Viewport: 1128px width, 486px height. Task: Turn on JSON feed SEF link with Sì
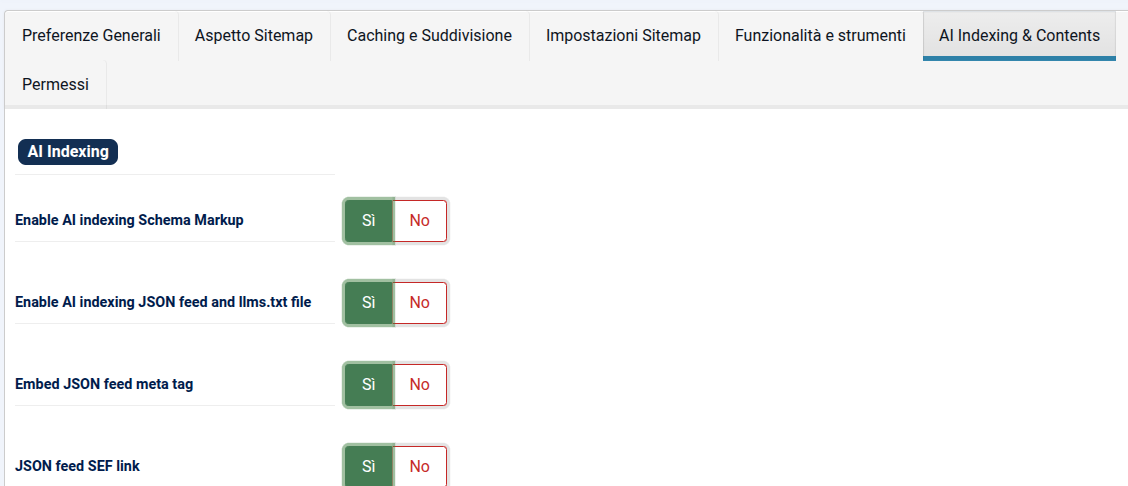pos(369,466)
